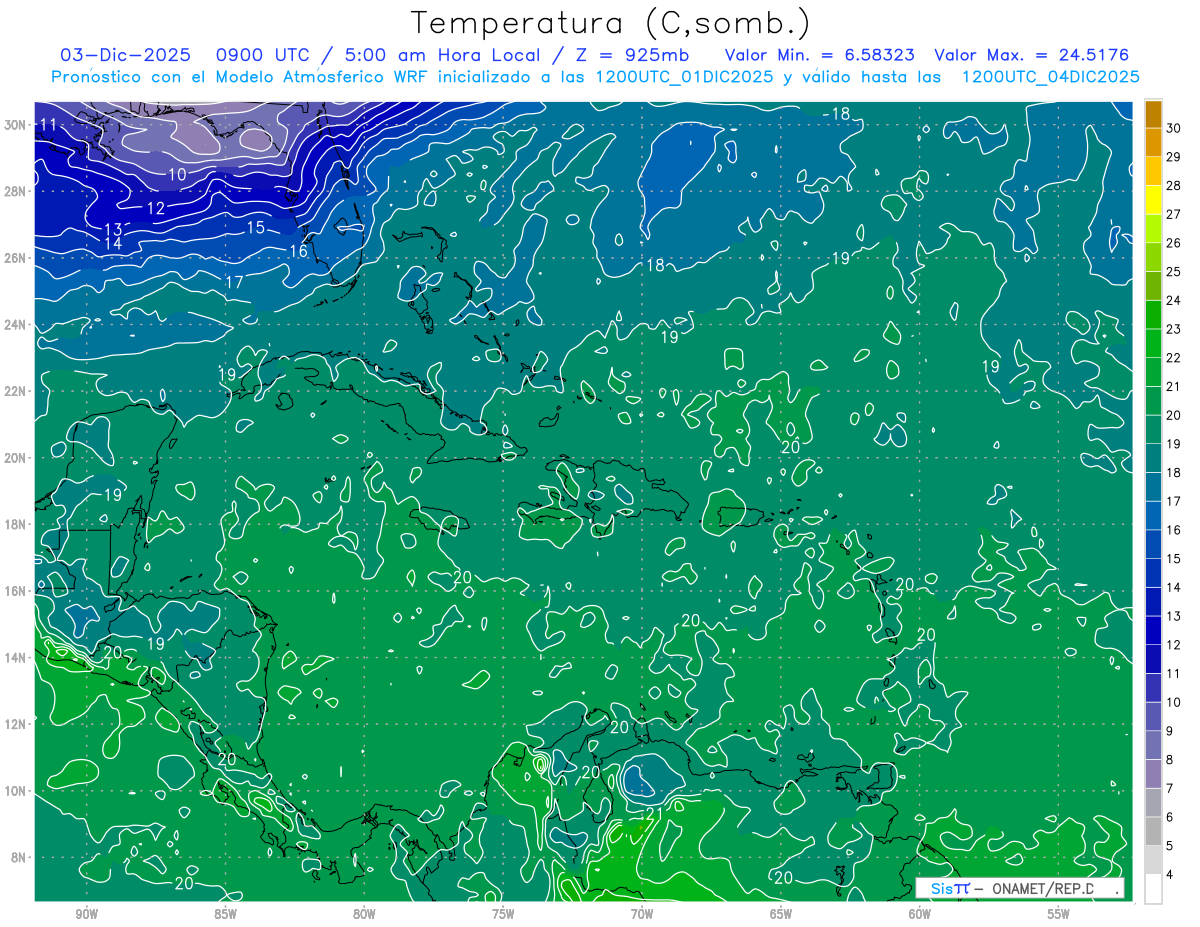The height and width of the screenshot is (927, 1200).
Task: Pick the purple swatch between 8 and 9
Action: 1153,745
